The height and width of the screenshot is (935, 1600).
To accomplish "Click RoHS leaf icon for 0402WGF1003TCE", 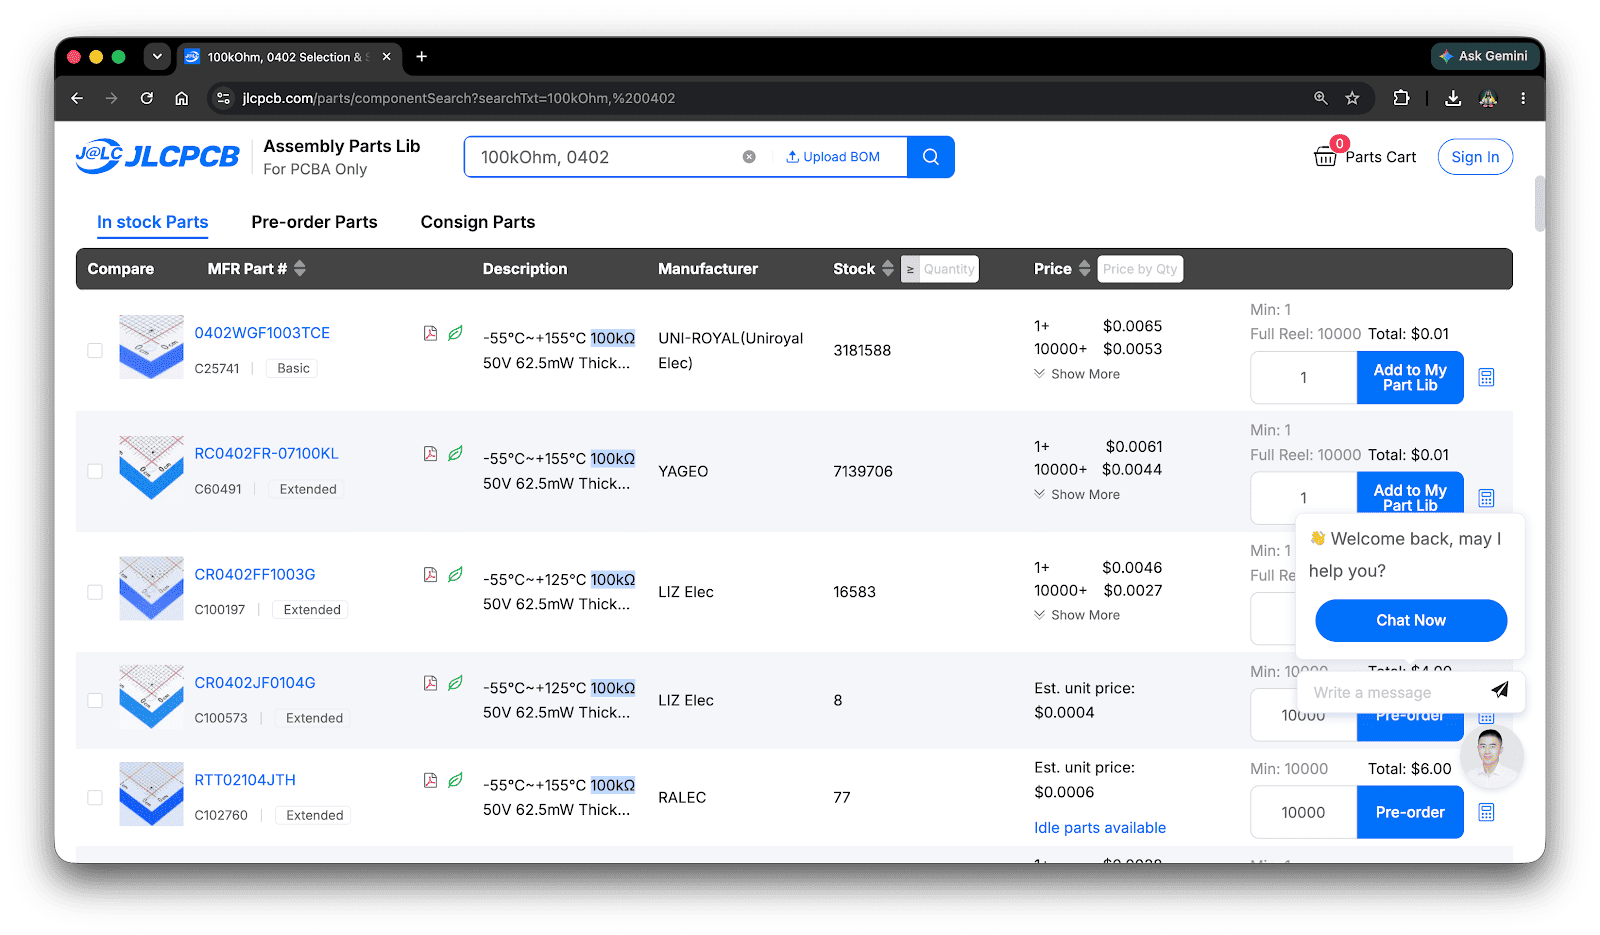I will pyautogui.click(x=455, y=333).
